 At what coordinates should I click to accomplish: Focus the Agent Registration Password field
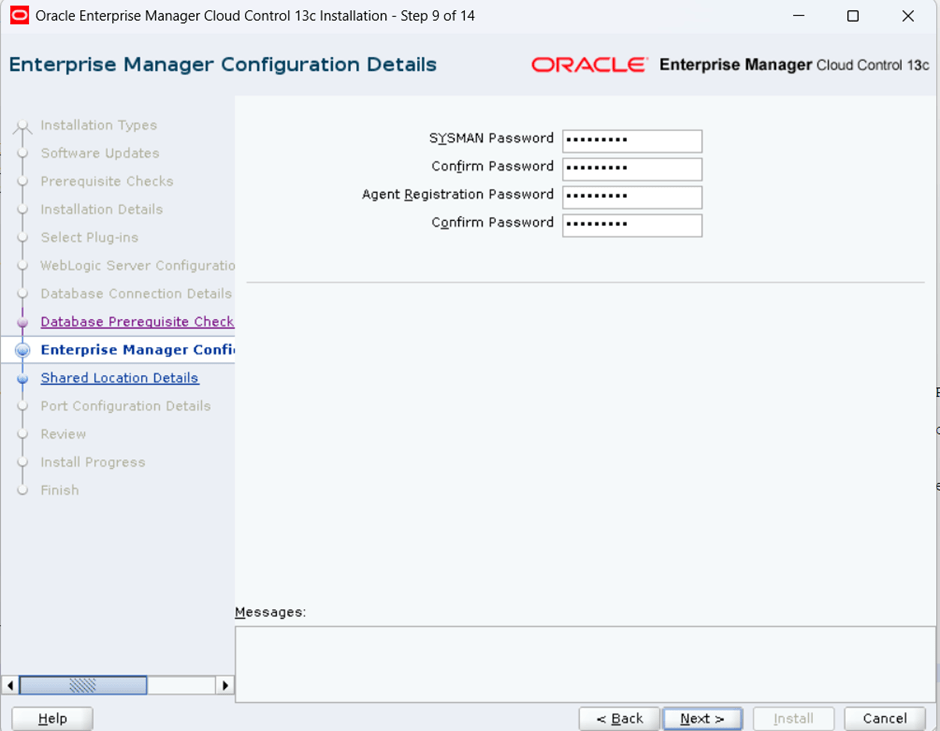click(x=632, y=197)
